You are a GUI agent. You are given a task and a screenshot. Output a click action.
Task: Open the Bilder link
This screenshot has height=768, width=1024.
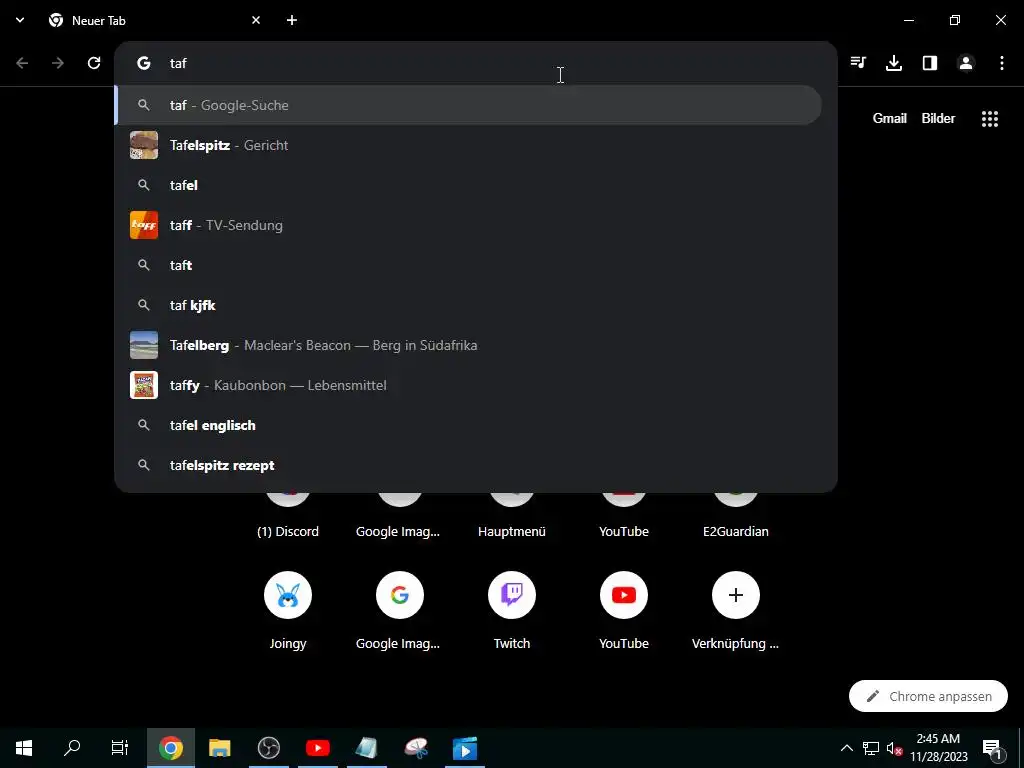(x=938, y=118)
